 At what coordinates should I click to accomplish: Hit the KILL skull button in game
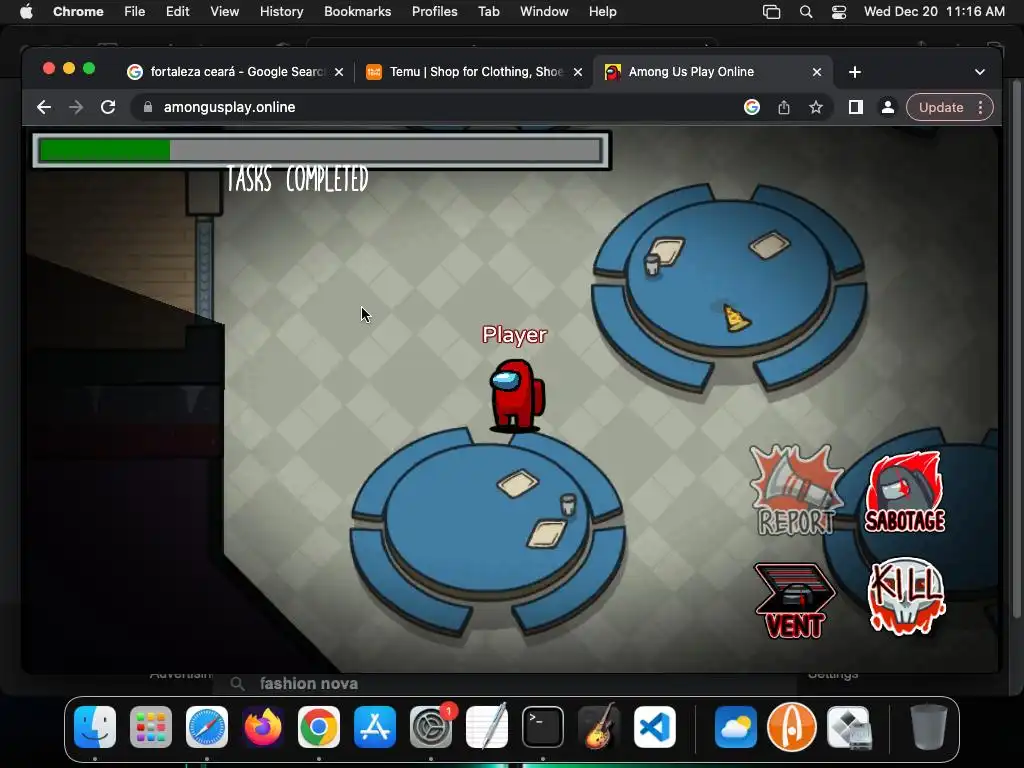[906, 596]
